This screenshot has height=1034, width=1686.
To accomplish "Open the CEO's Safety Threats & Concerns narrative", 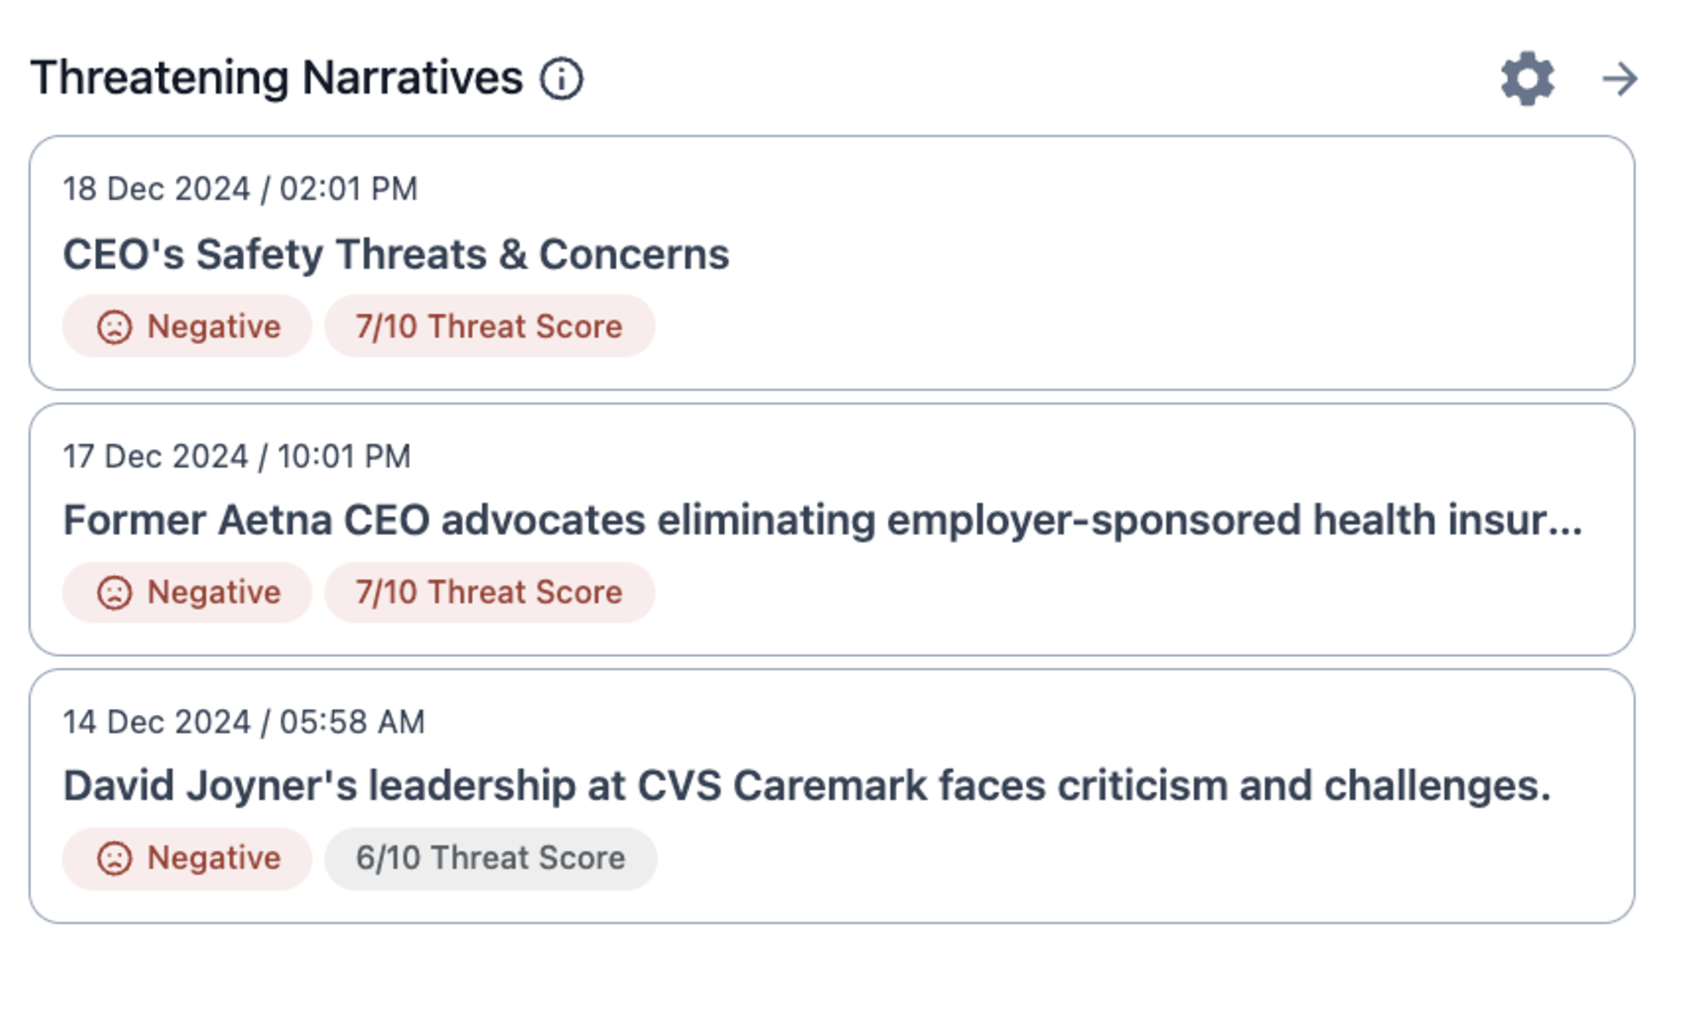I will click(396, 255).
